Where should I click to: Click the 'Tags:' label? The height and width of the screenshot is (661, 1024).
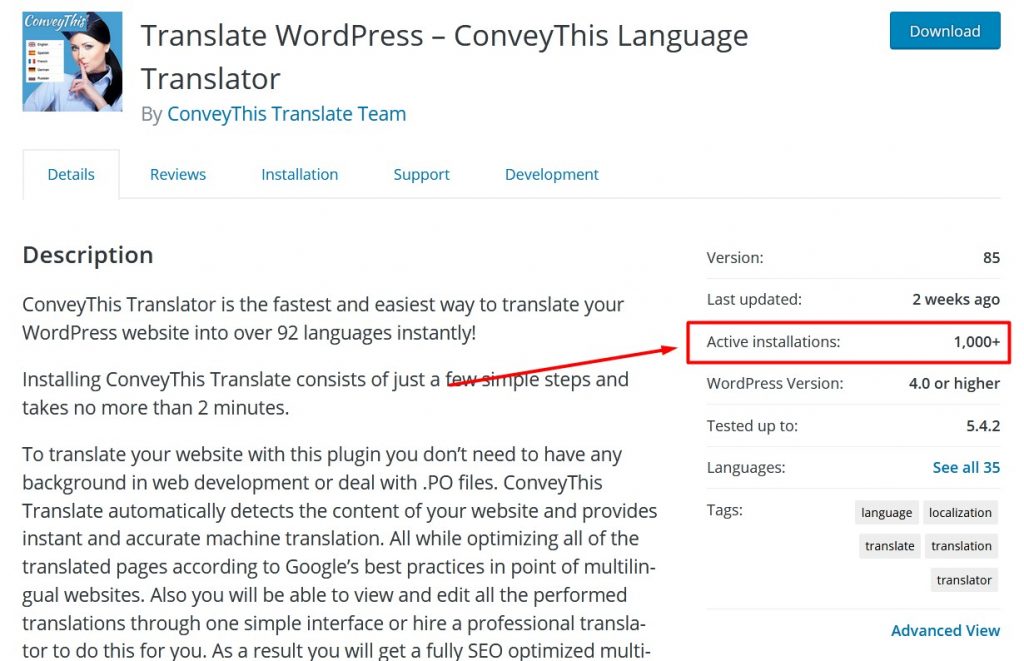tap(725, 510)
